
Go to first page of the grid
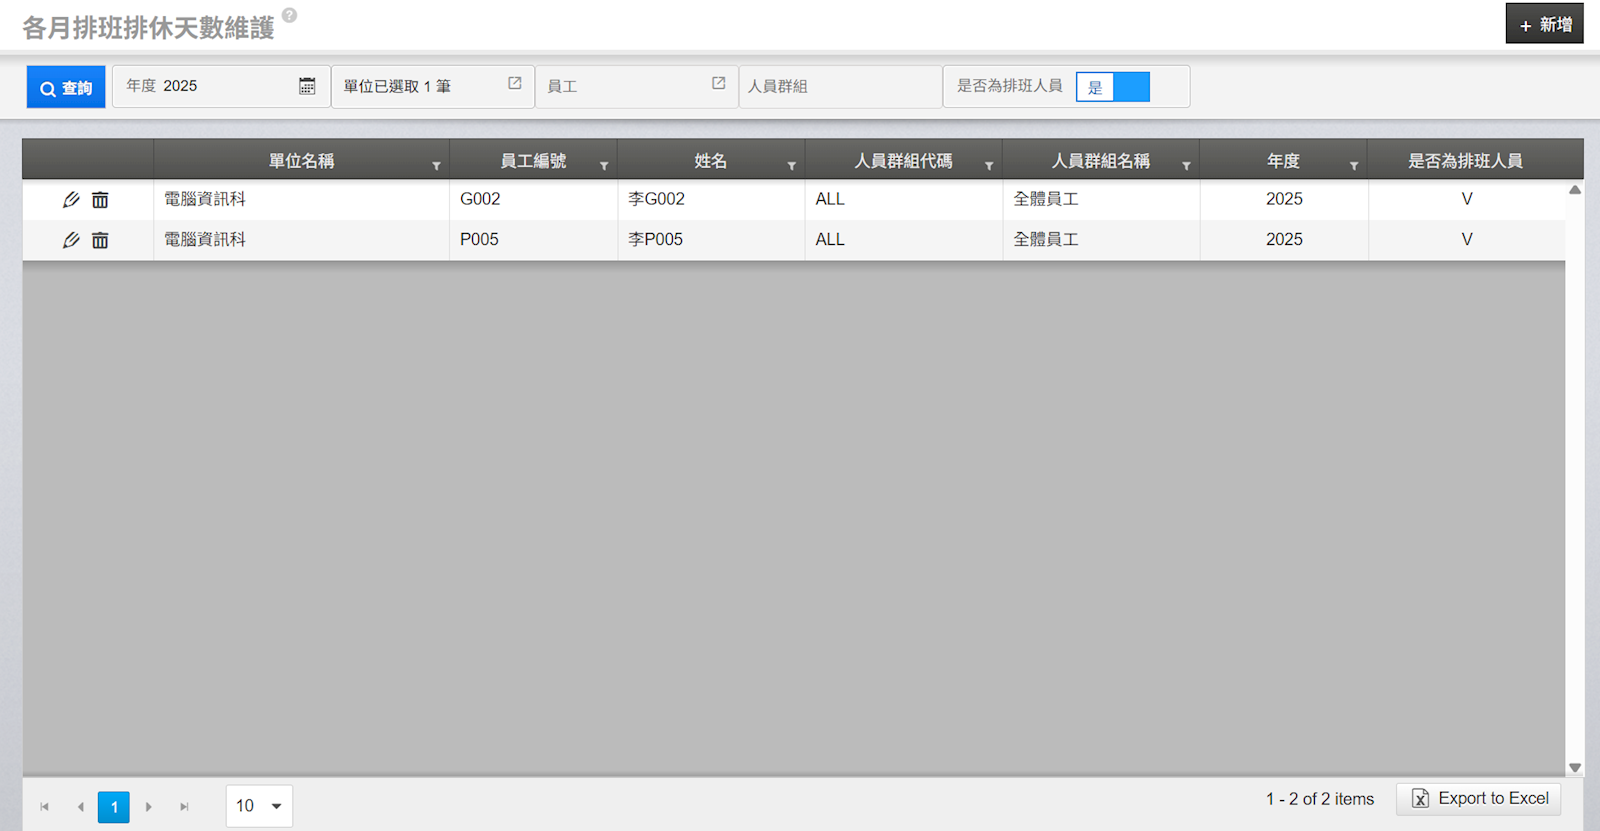[x=44, y=806]
